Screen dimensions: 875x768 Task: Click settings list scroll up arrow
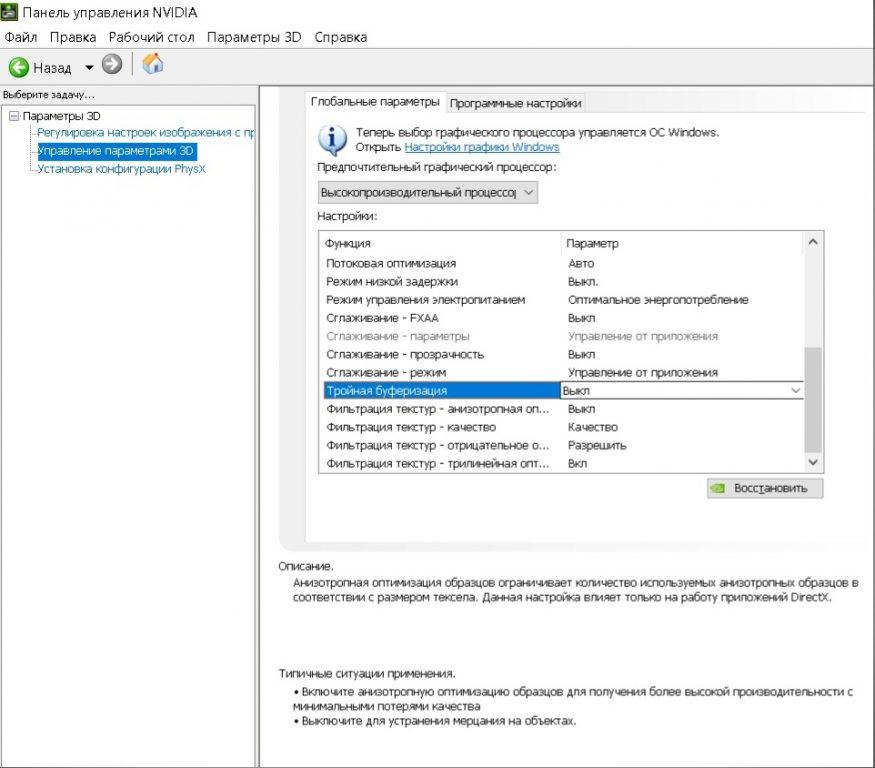click(813, 242)
